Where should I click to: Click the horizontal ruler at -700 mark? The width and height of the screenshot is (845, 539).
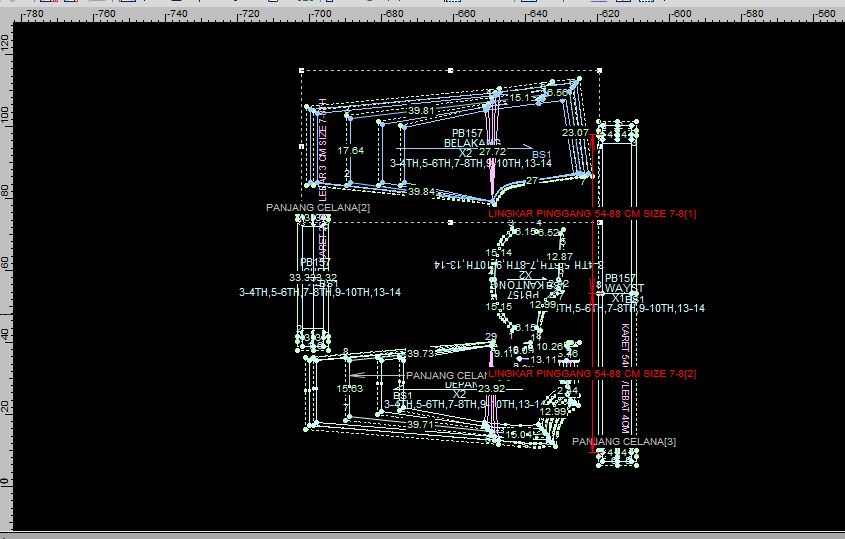point(322,15)
